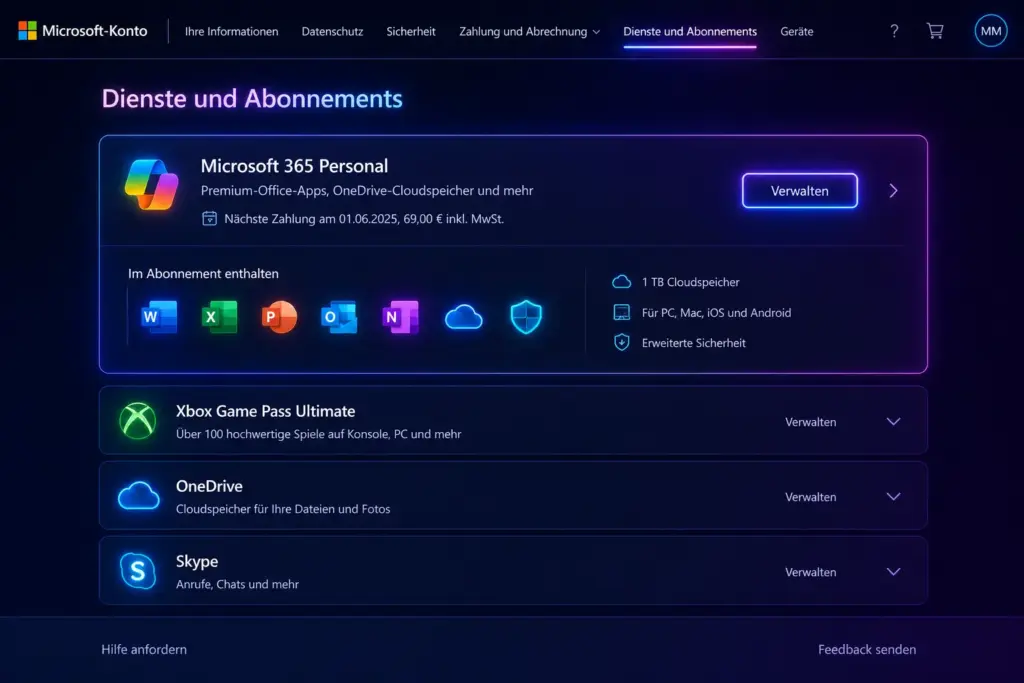Open the shopping cart icon

point(935,31)
